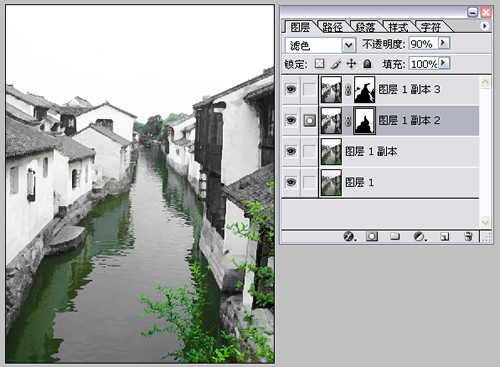Lock position move icon
This screenshot has height=367, width=500.
351,64
